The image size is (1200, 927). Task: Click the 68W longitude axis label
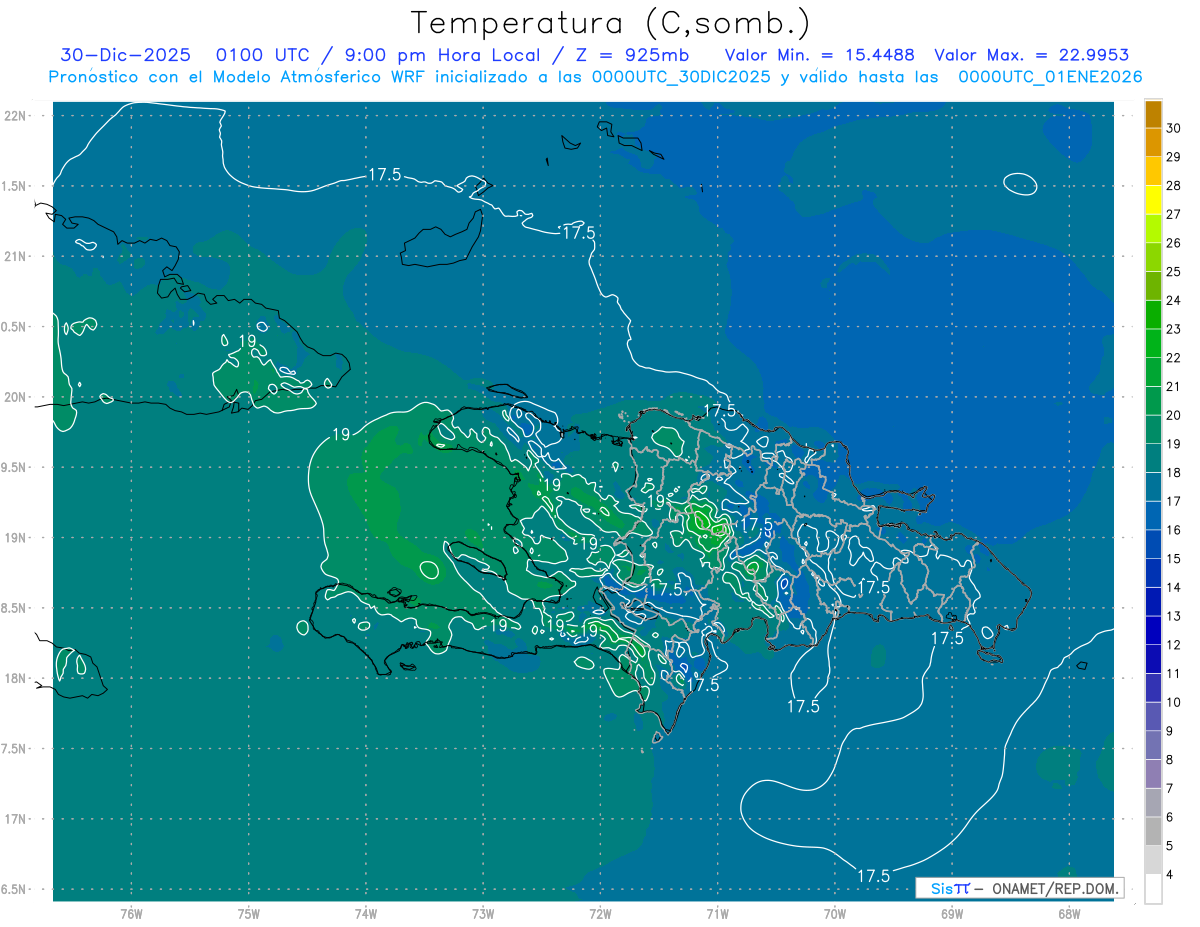pos(1068,913)
